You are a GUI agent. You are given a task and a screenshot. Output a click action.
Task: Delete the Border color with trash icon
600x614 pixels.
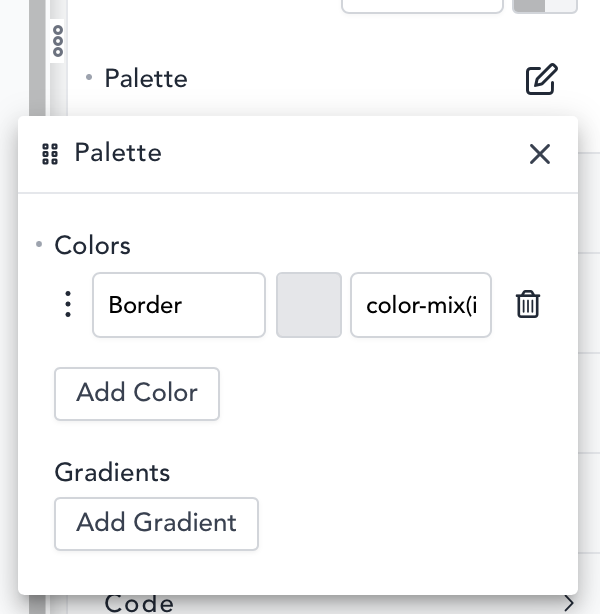click(528, 304)
